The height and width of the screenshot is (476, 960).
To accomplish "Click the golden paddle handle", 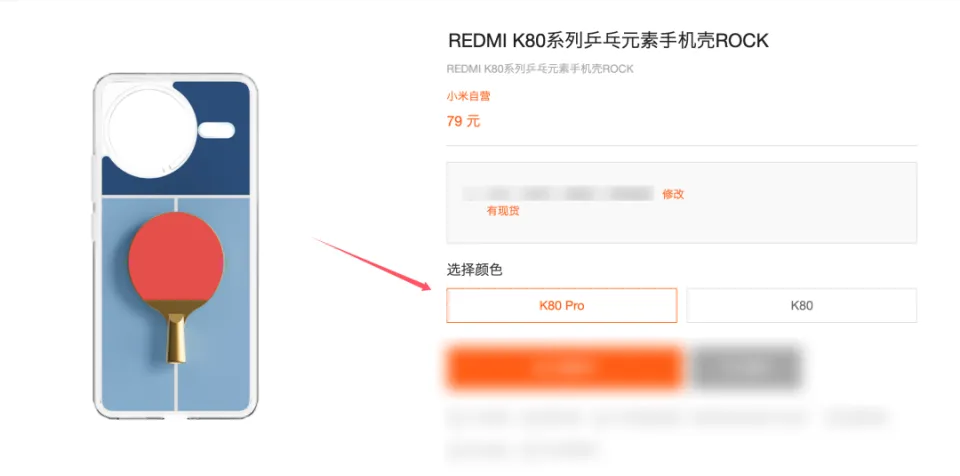I will (x=176, y=338).
